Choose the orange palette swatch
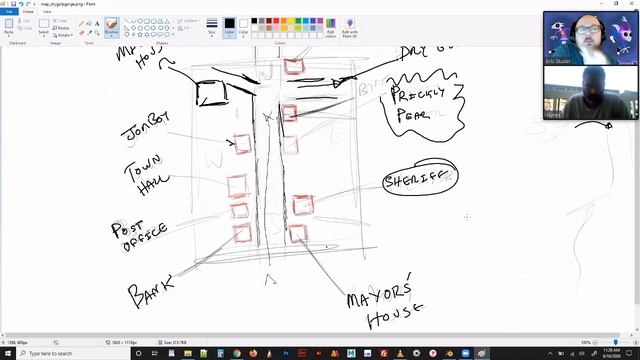Screen dimensions: 640x360 point(284,21)
